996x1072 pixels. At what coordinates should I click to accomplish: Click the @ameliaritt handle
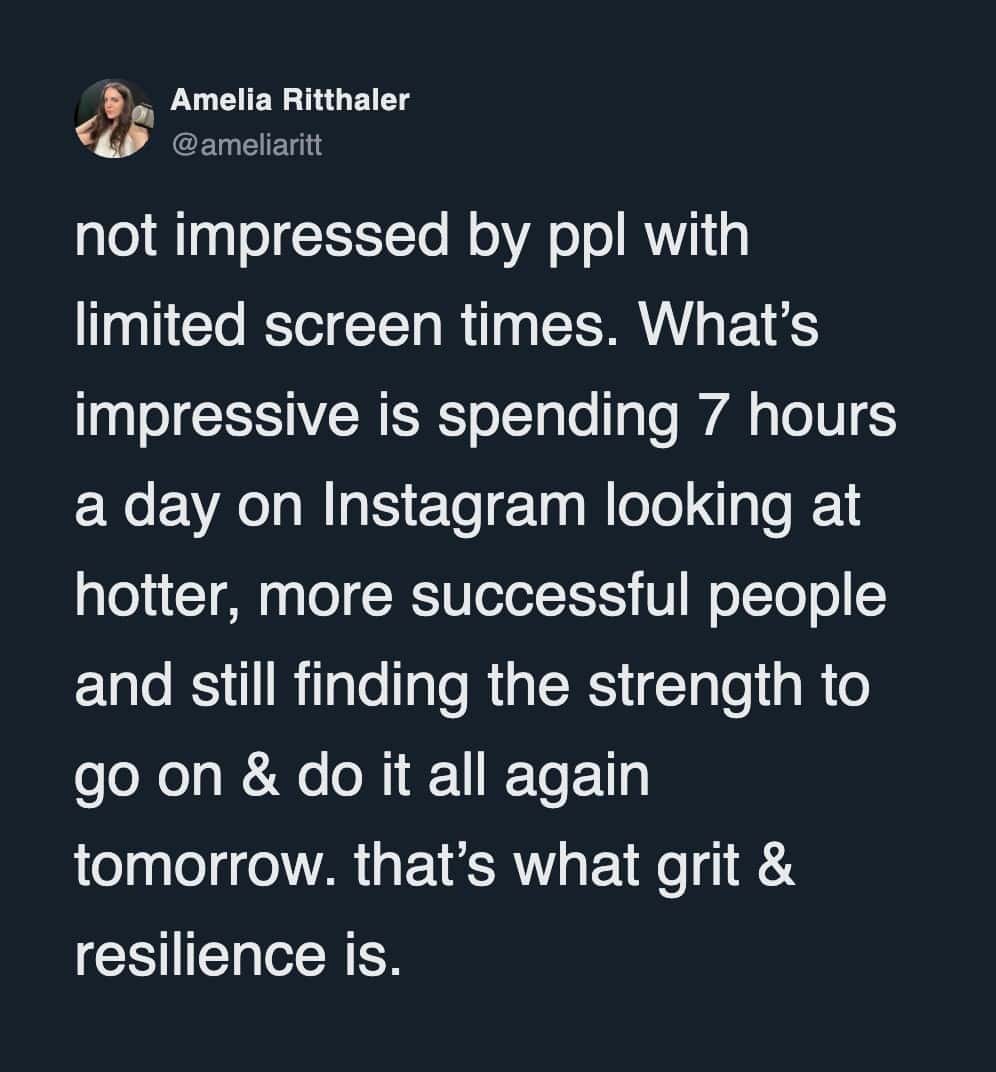tap(247, 147)
